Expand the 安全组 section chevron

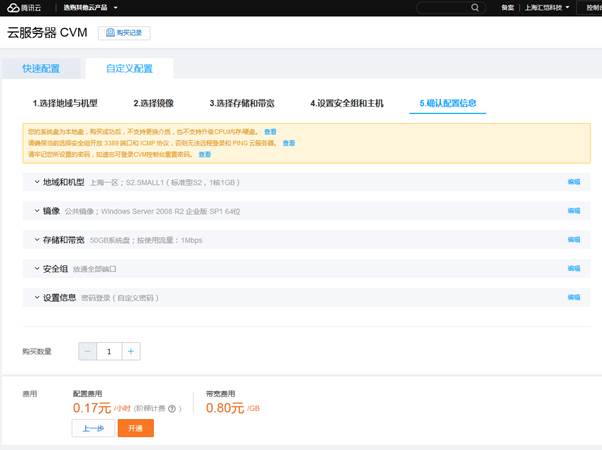pyautogui.click(x=35, y=269)
